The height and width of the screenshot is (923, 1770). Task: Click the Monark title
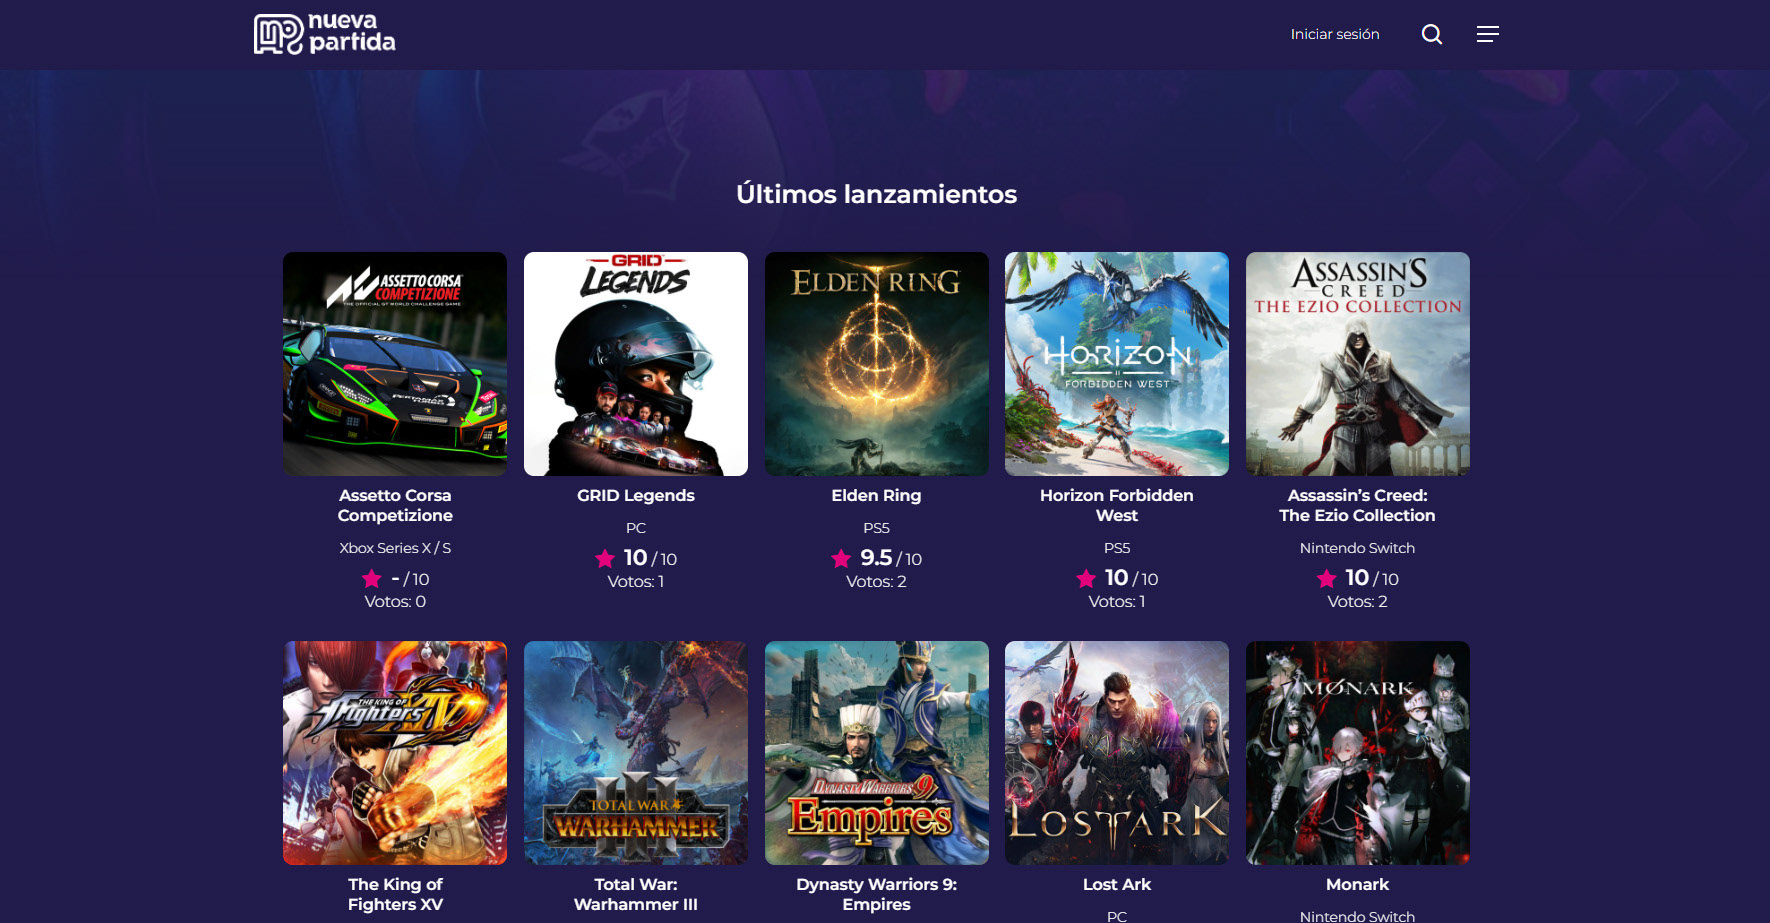(1358, 884)
